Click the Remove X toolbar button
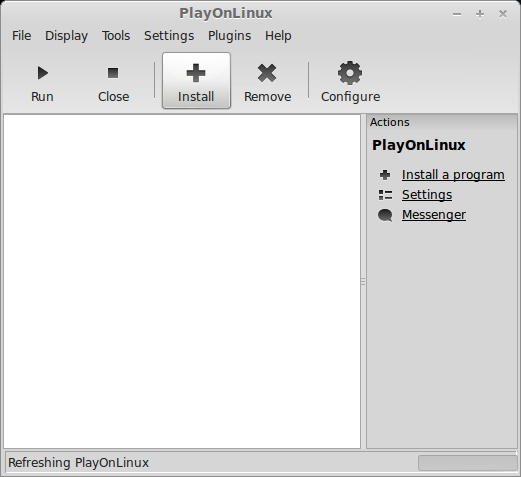 click(267, 81)
